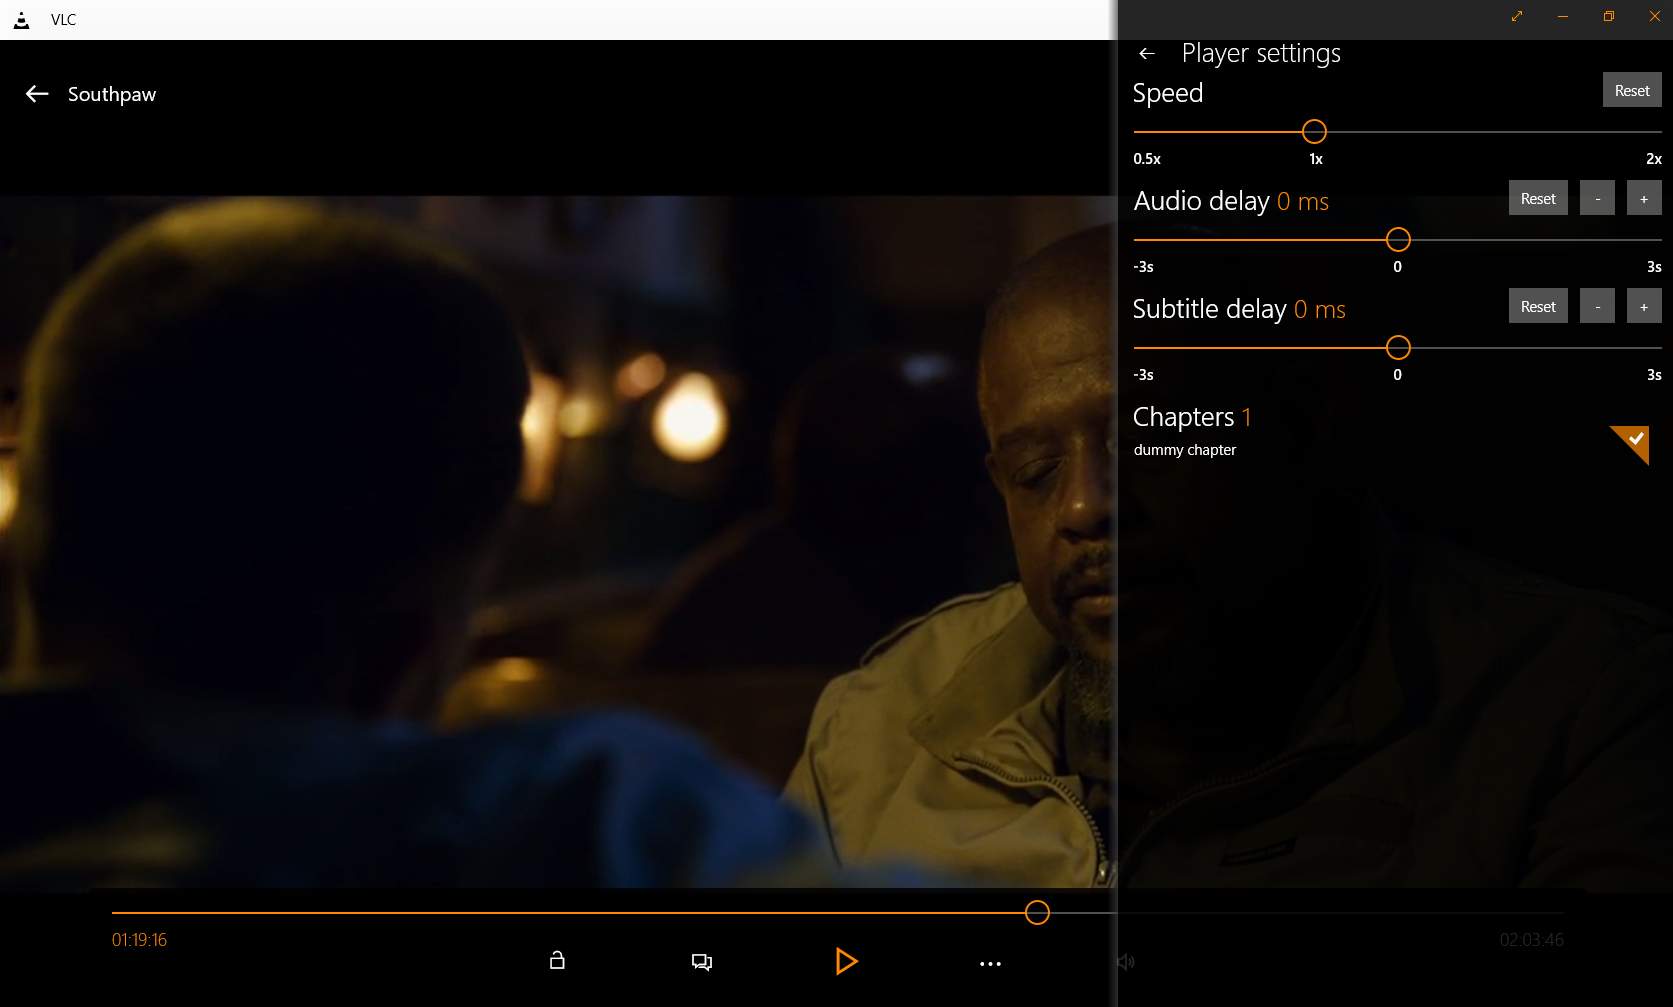The image size is (1673, 1007).
Task: Open subtitles and audio tracks menu
Action: (702, 962)
